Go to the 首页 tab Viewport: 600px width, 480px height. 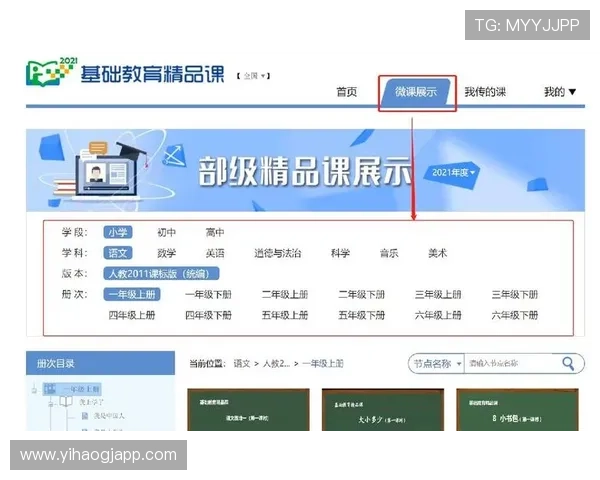pos(346,92)
